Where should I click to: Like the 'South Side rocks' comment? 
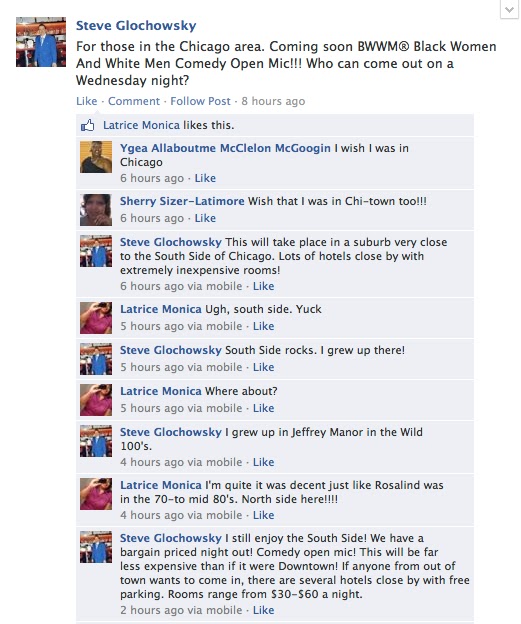[263, 367]
